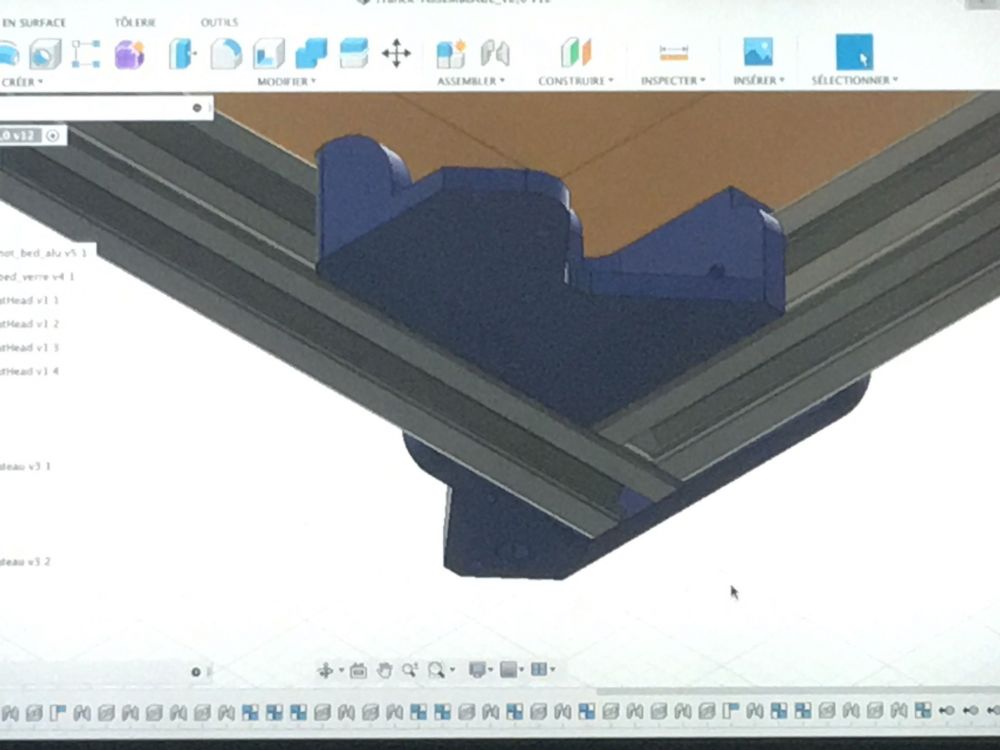Switch to the OUTILS tab

219,22
